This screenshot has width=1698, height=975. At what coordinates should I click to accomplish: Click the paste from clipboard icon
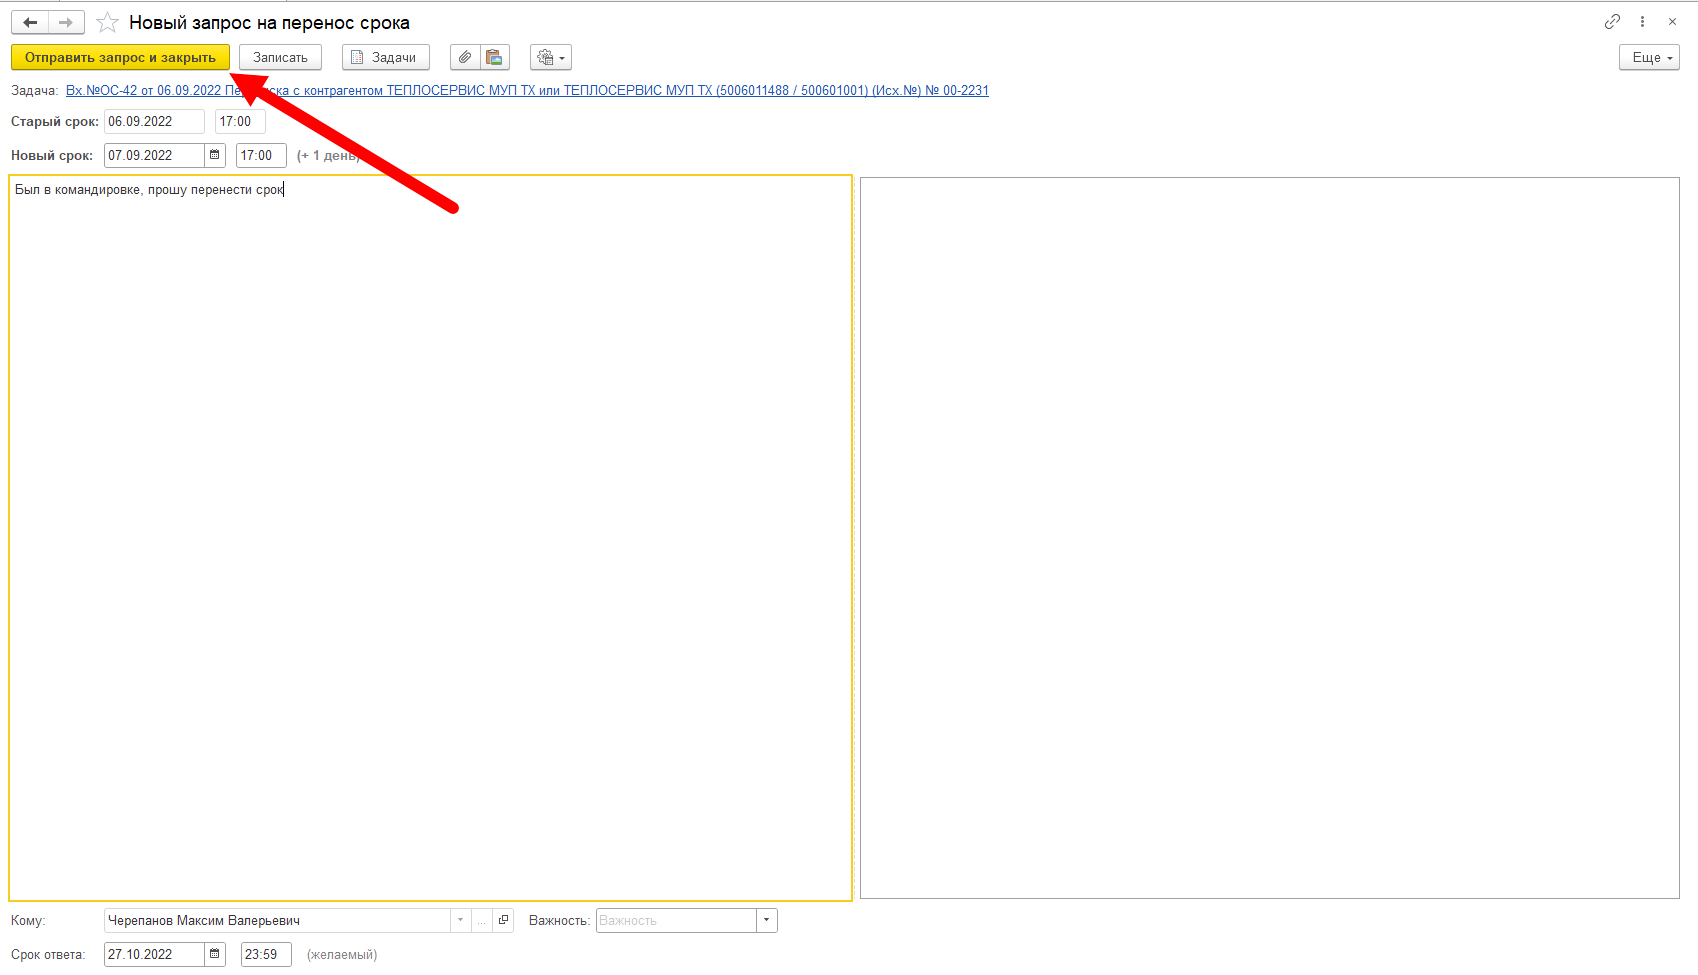(494, 57)
